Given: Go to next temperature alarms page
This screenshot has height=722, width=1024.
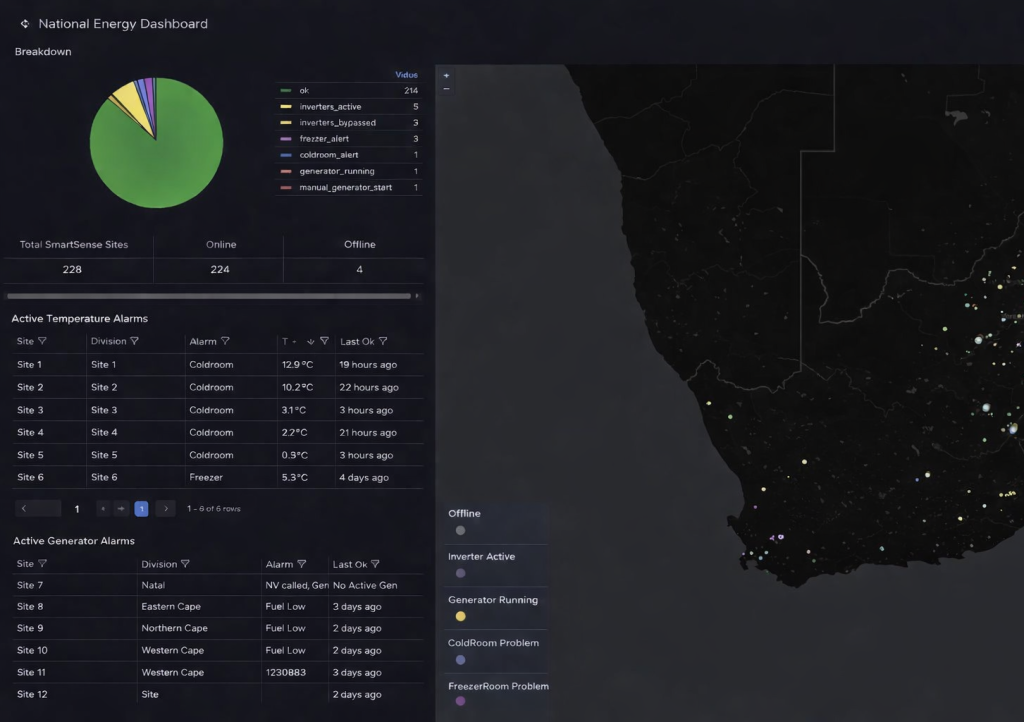Looking at the screenshot, I should pos(166,509).
